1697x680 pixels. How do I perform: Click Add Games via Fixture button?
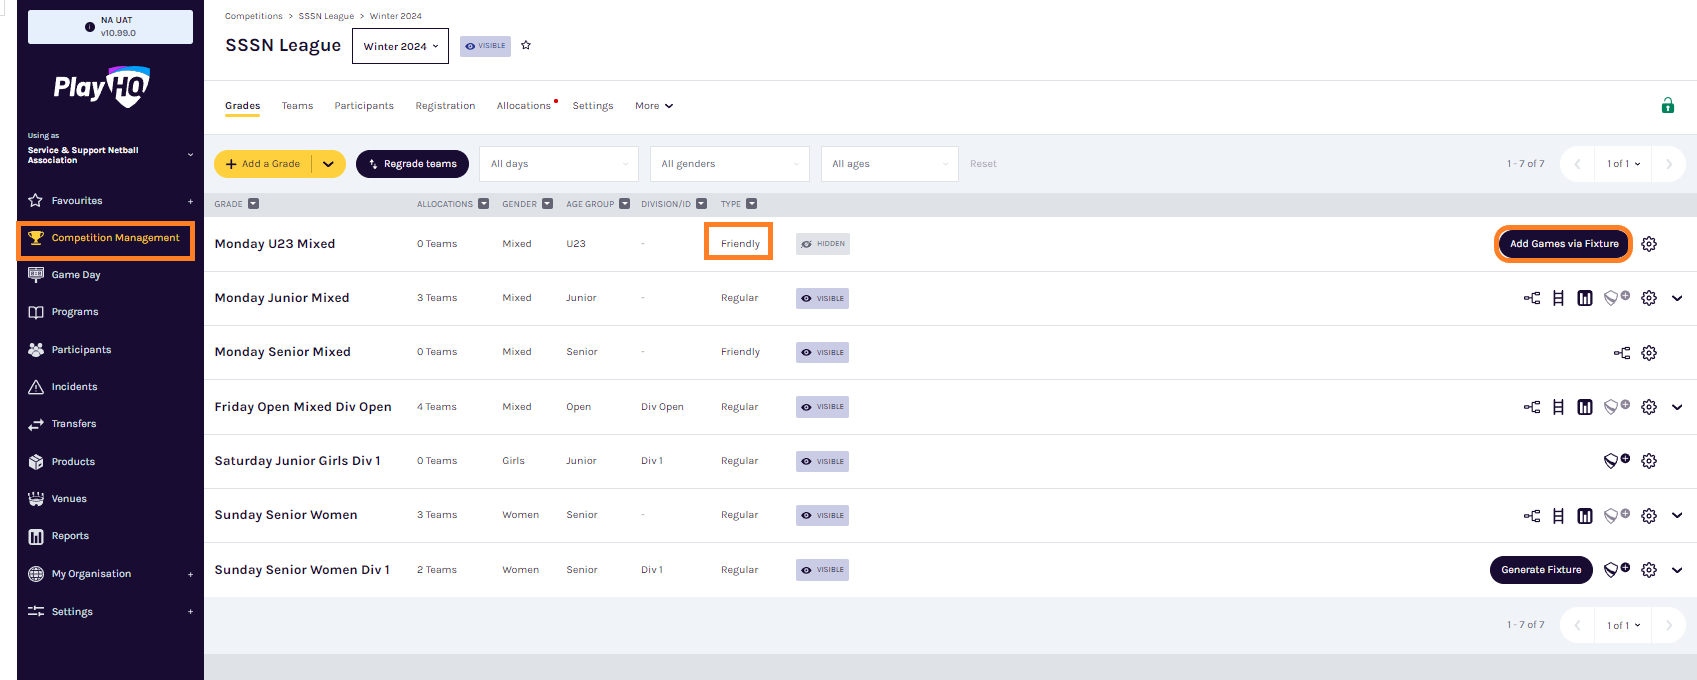pyautogui.click(x=1564, y=244)
